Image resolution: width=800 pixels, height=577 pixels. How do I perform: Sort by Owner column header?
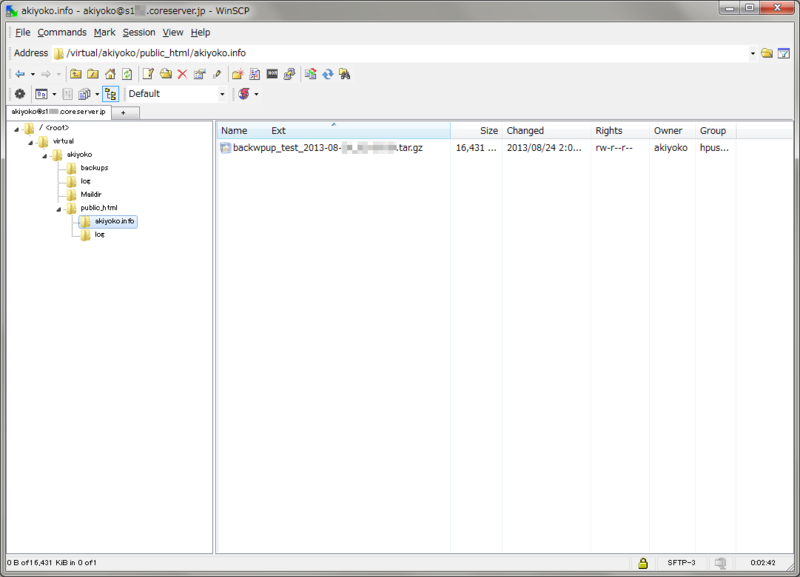[672, 131]
